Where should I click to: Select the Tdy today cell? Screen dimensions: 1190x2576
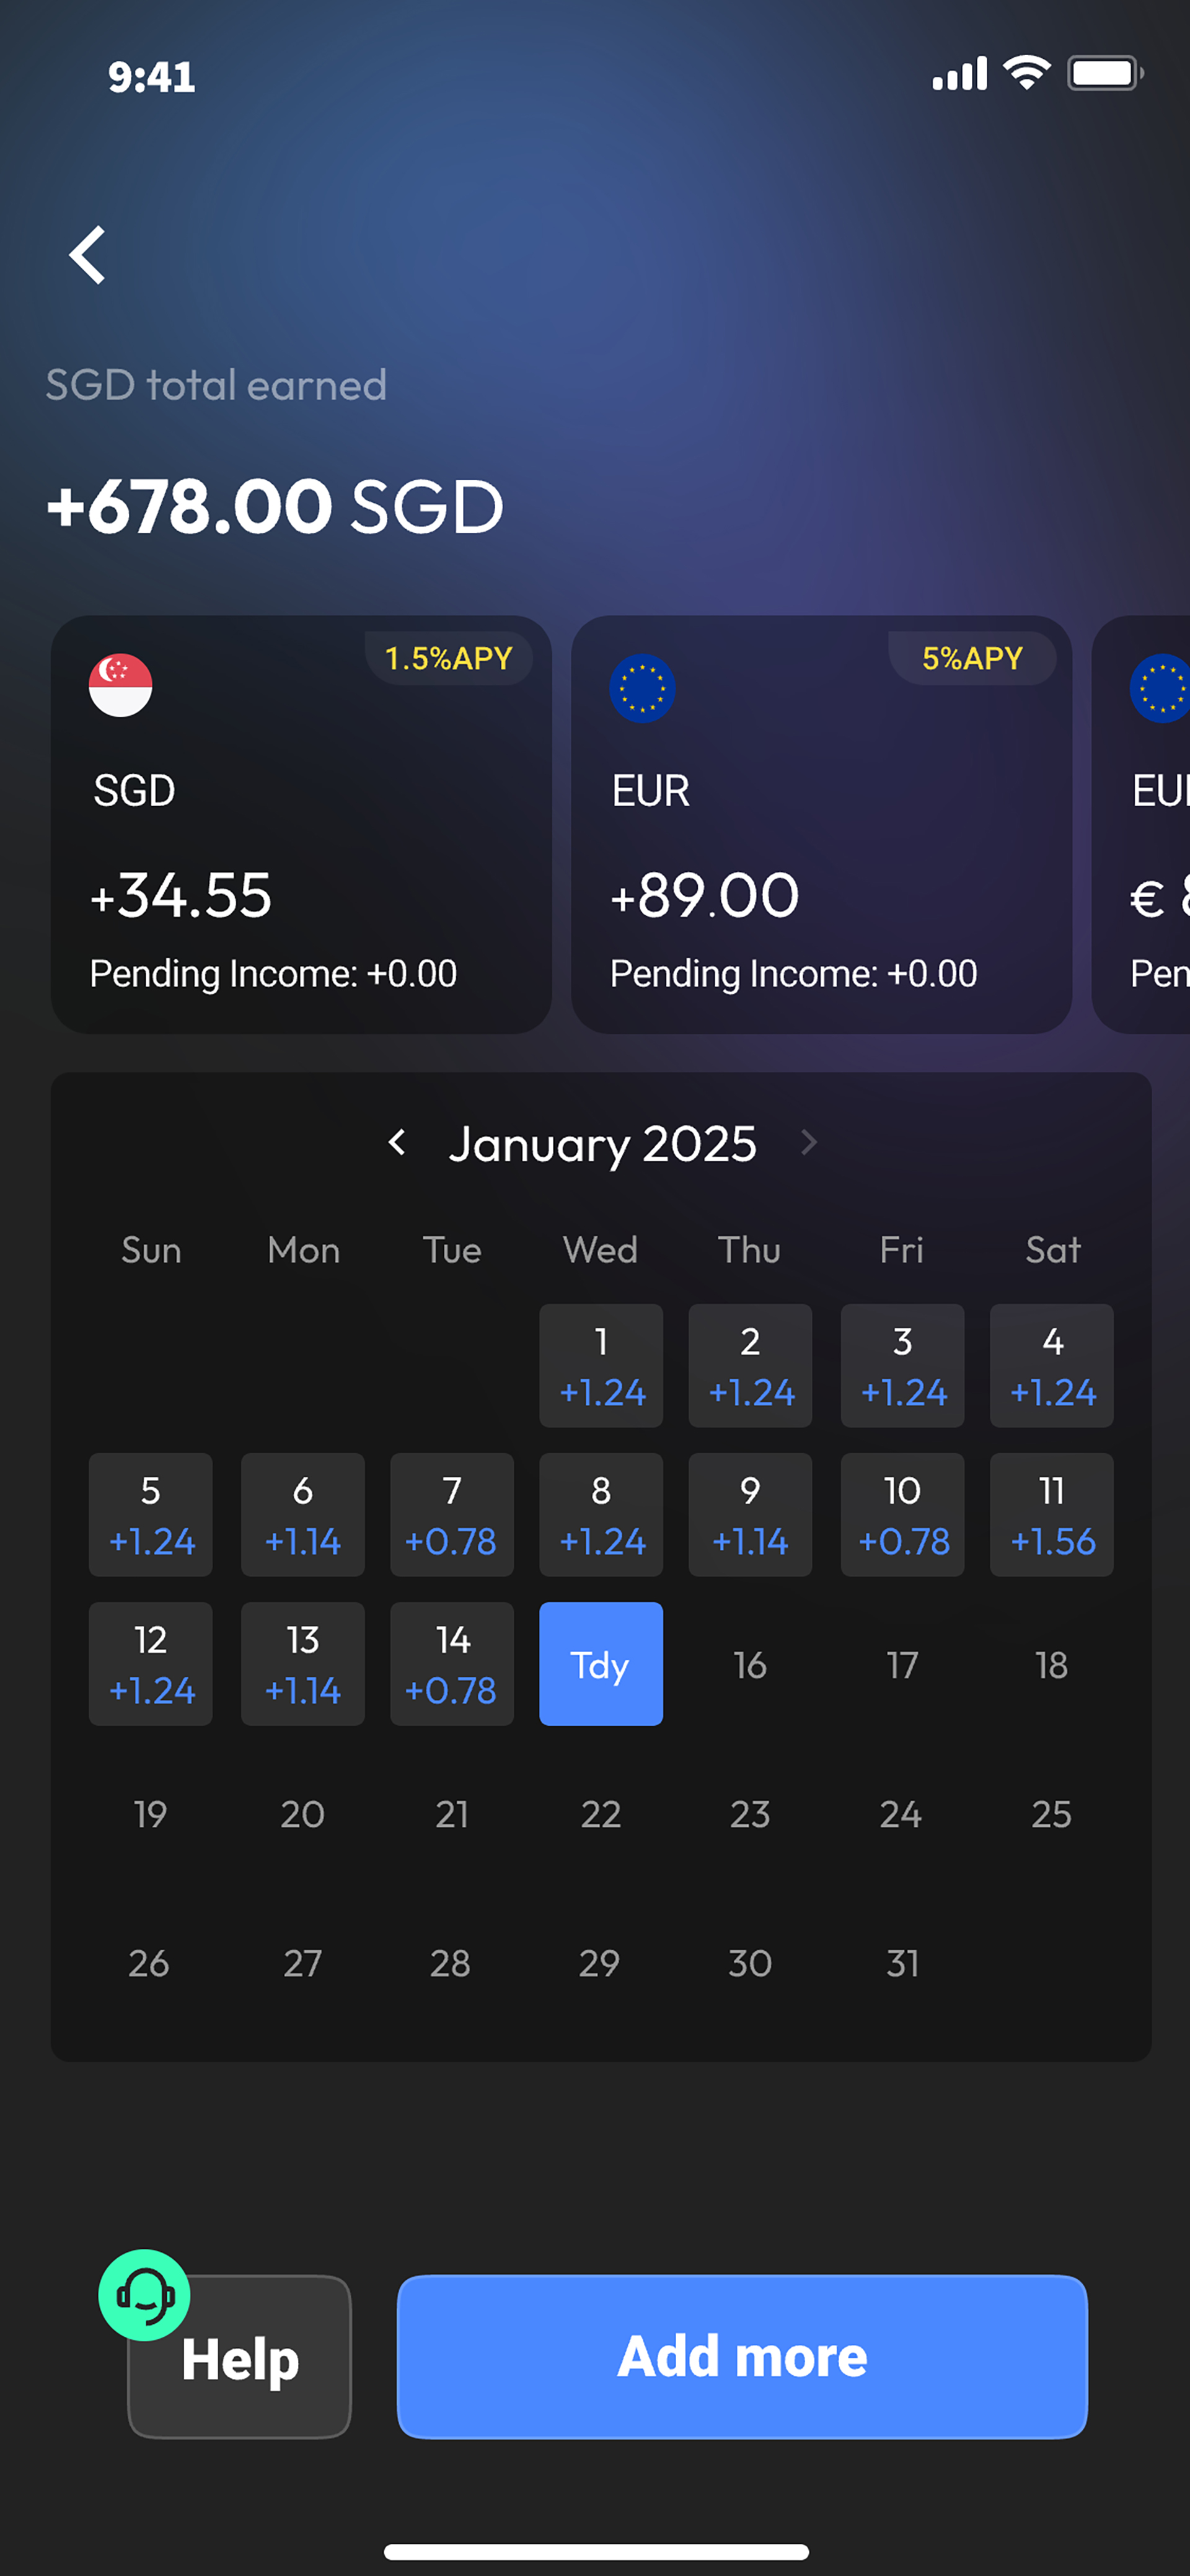600,1664
